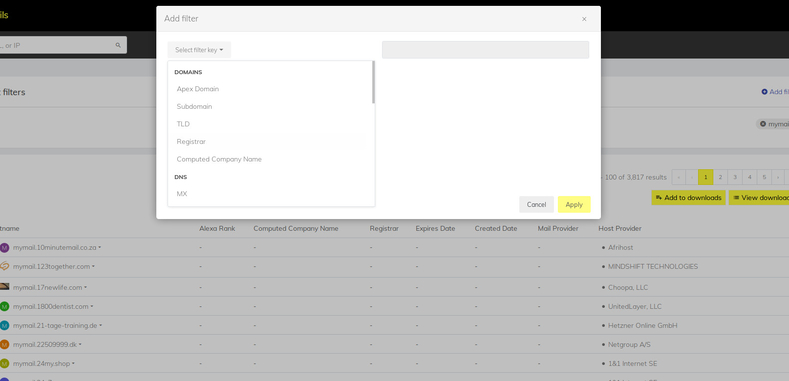This screenshot has height=381, width=789.
Task: Select MX under DNS section
Action: point(182,194)
